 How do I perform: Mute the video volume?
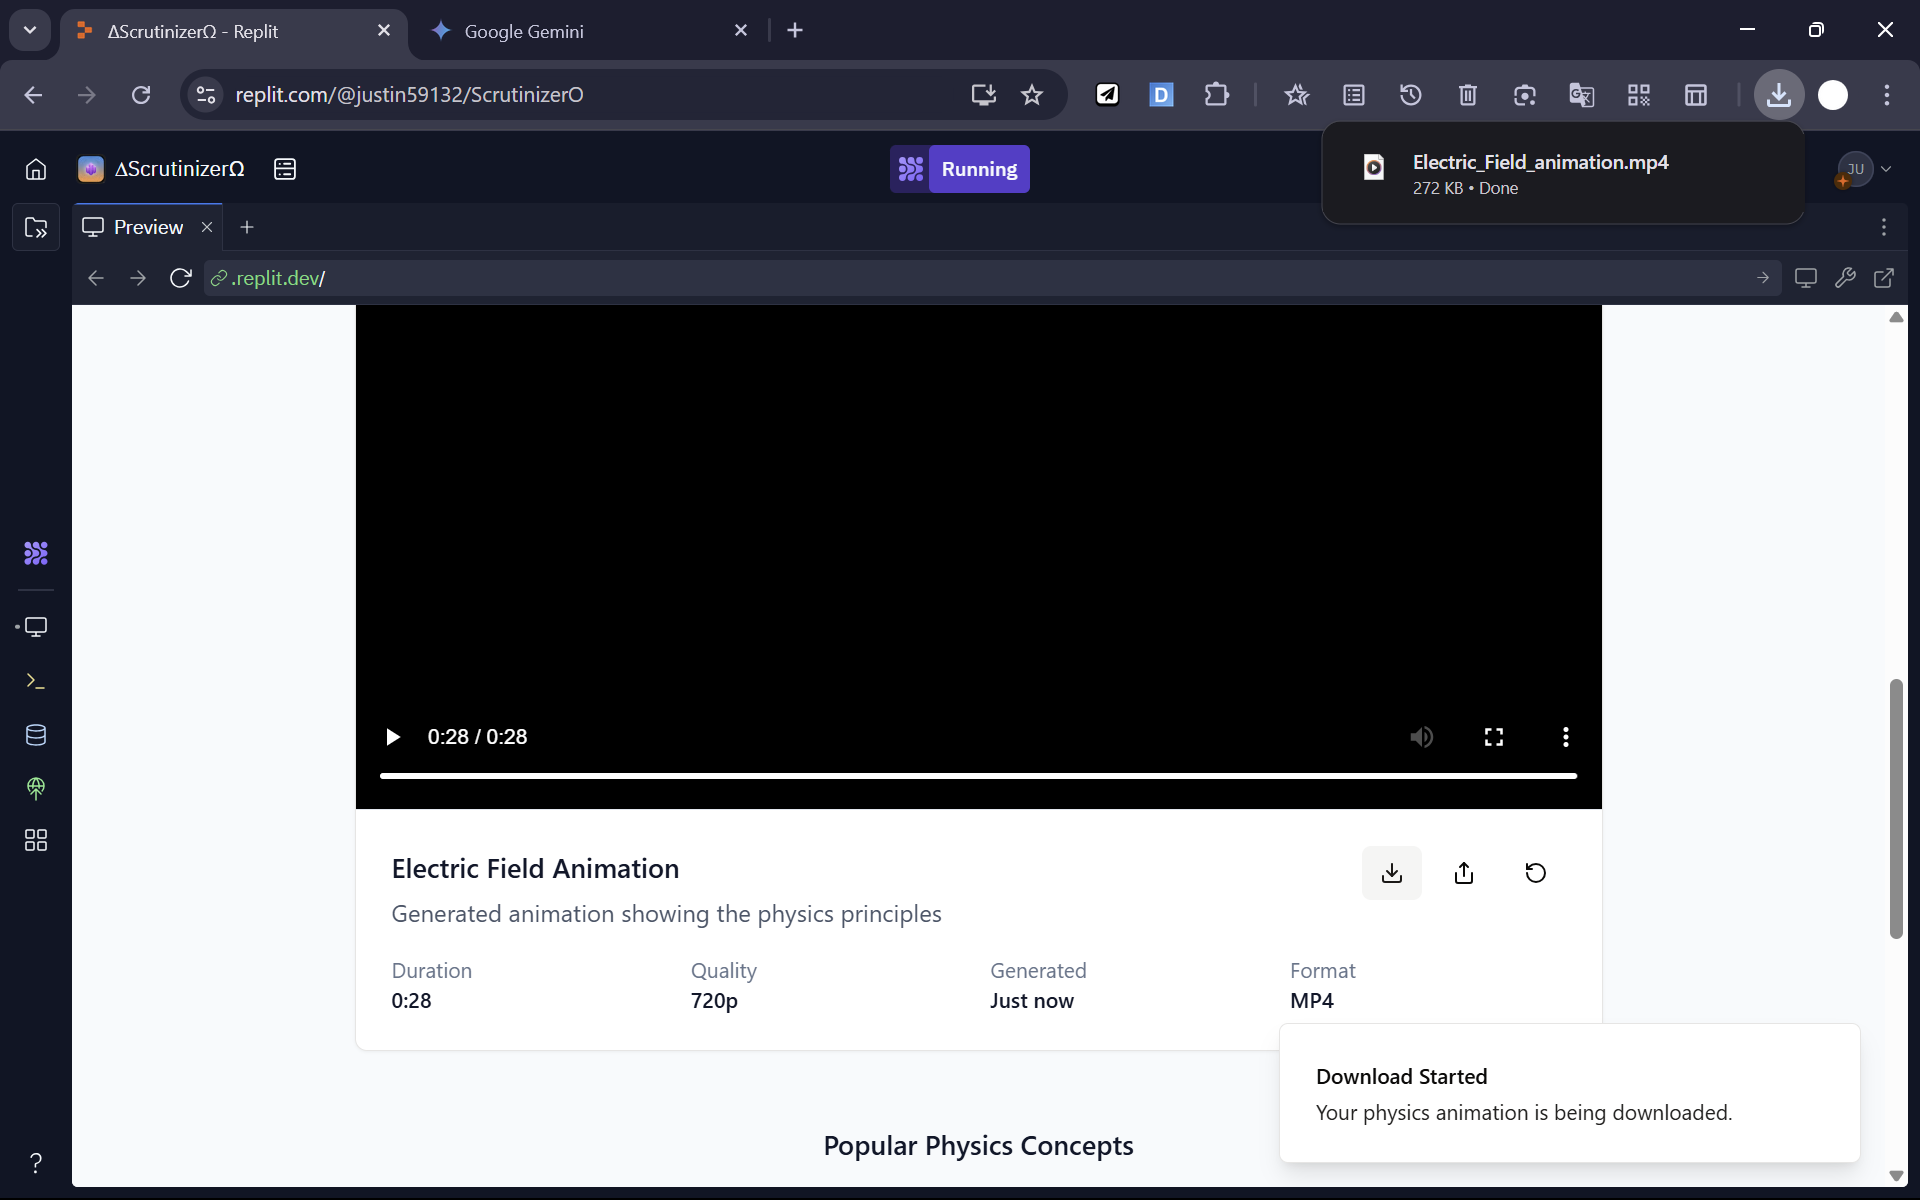pos(1421,737)
